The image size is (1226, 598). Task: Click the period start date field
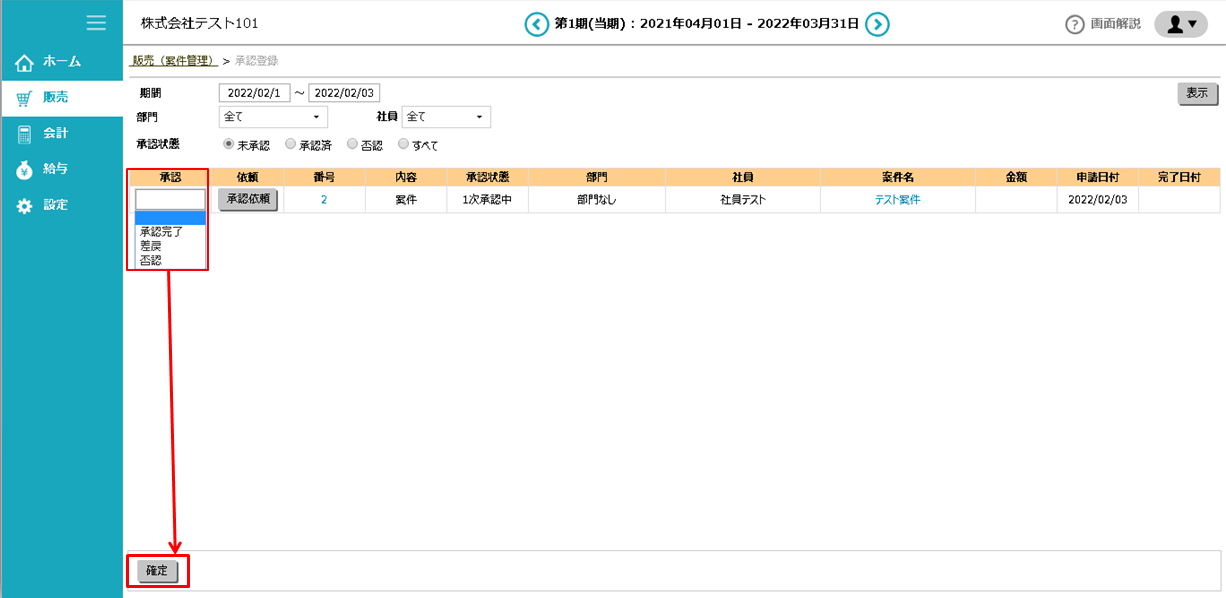click(x=254, y=93)
